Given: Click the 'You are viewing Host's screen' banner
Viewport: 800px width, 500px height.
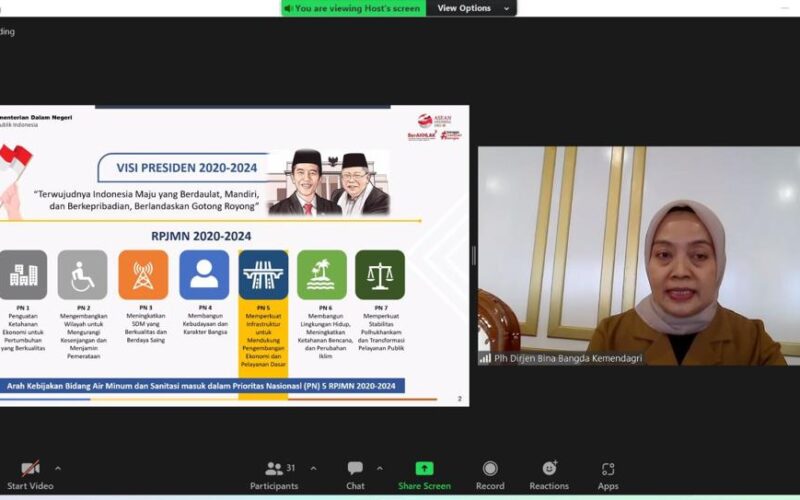Looking at the screenshot, I should (354, 8).
